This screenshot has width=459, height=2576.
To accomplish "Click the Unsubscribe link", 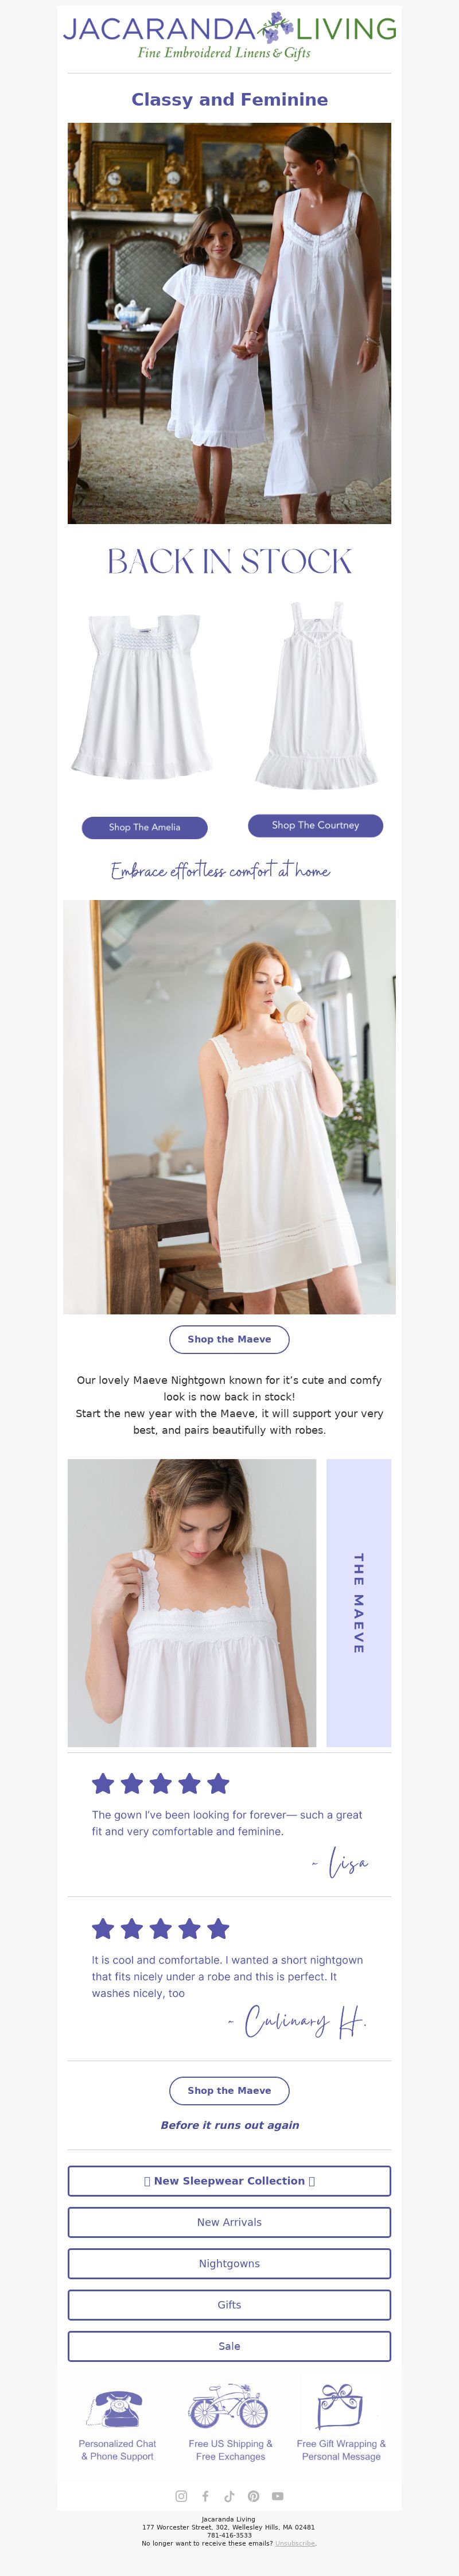I will (295, 2542).
